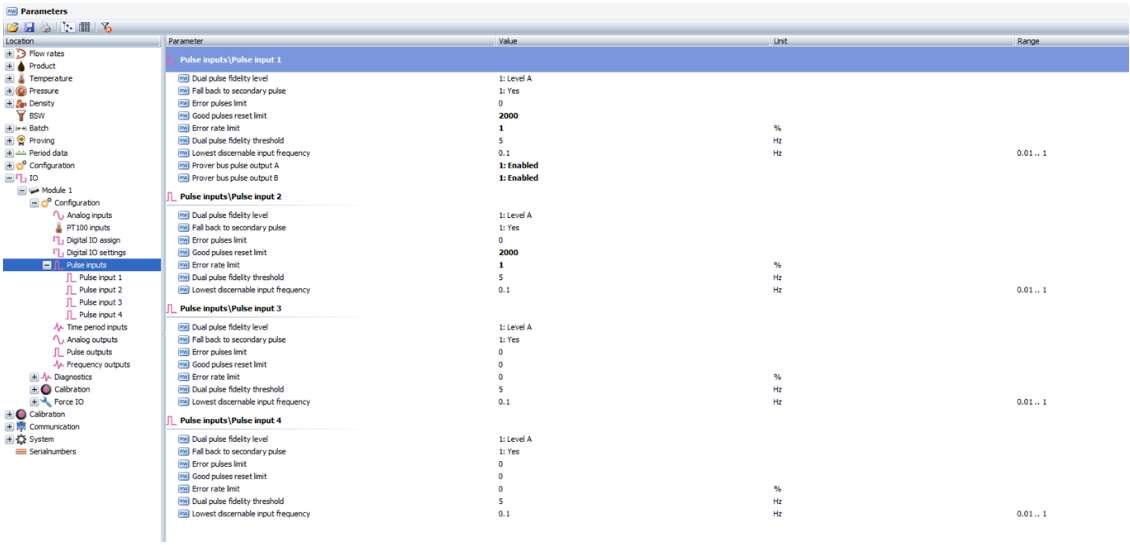Screen dimensions: 1130x545
Task: Select the Flow rates tree icon
Action: pyautogui.click(x=22, y=53)
